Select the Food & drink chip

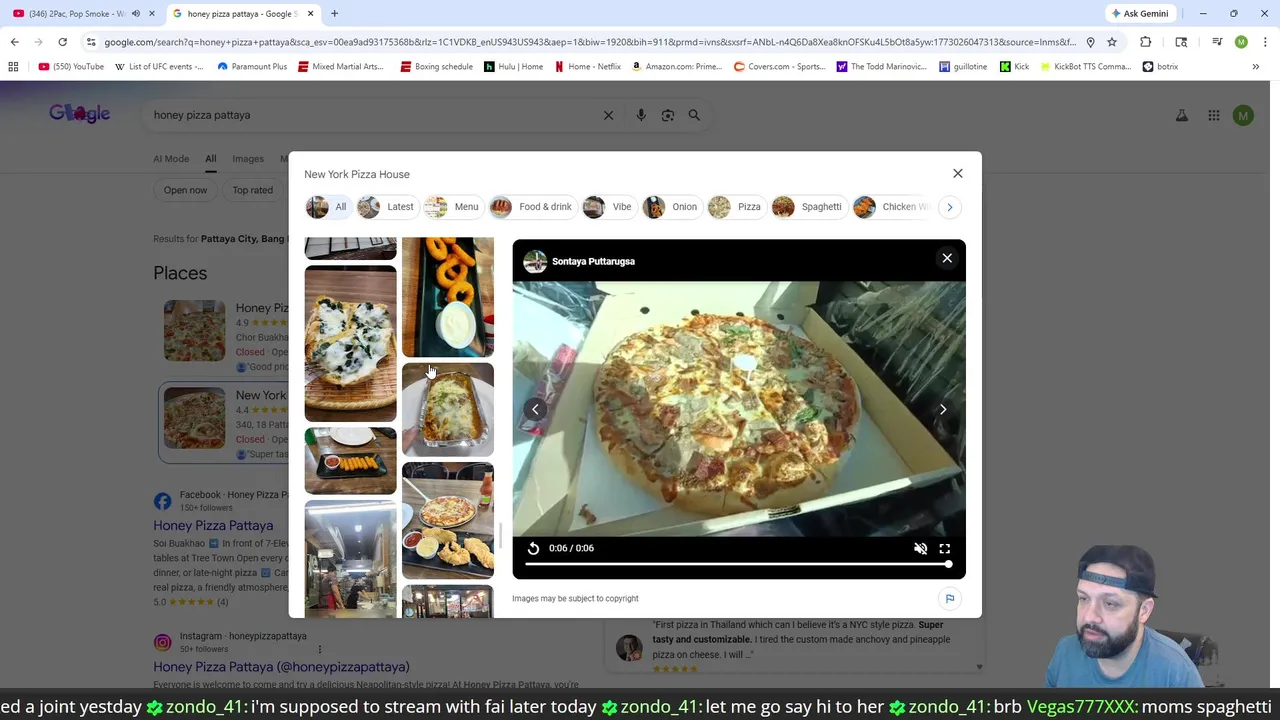tap(531, 207)
